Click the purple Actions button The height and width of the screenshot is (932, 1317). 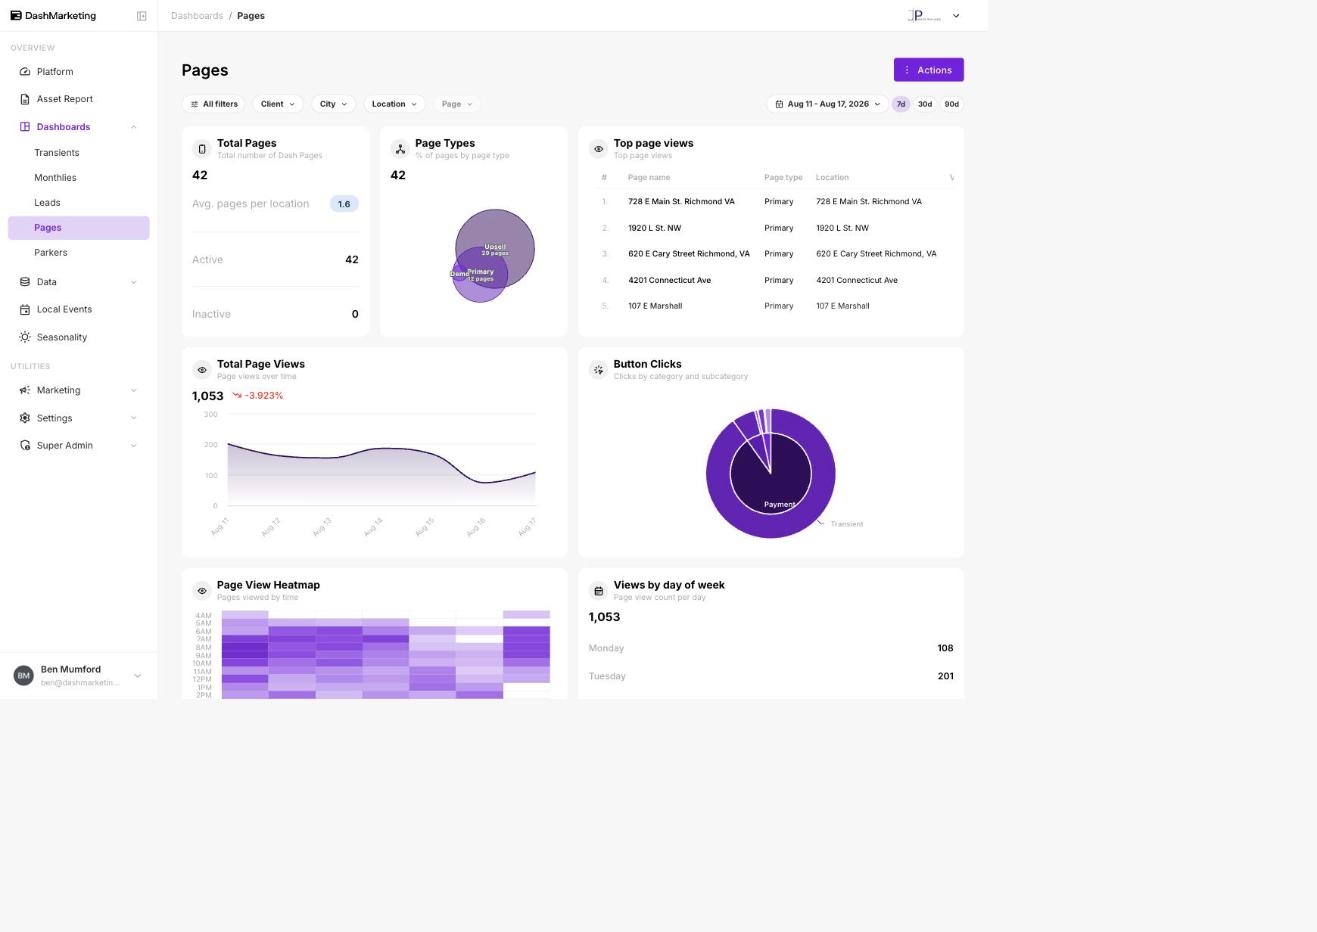(x=929, y=70)
